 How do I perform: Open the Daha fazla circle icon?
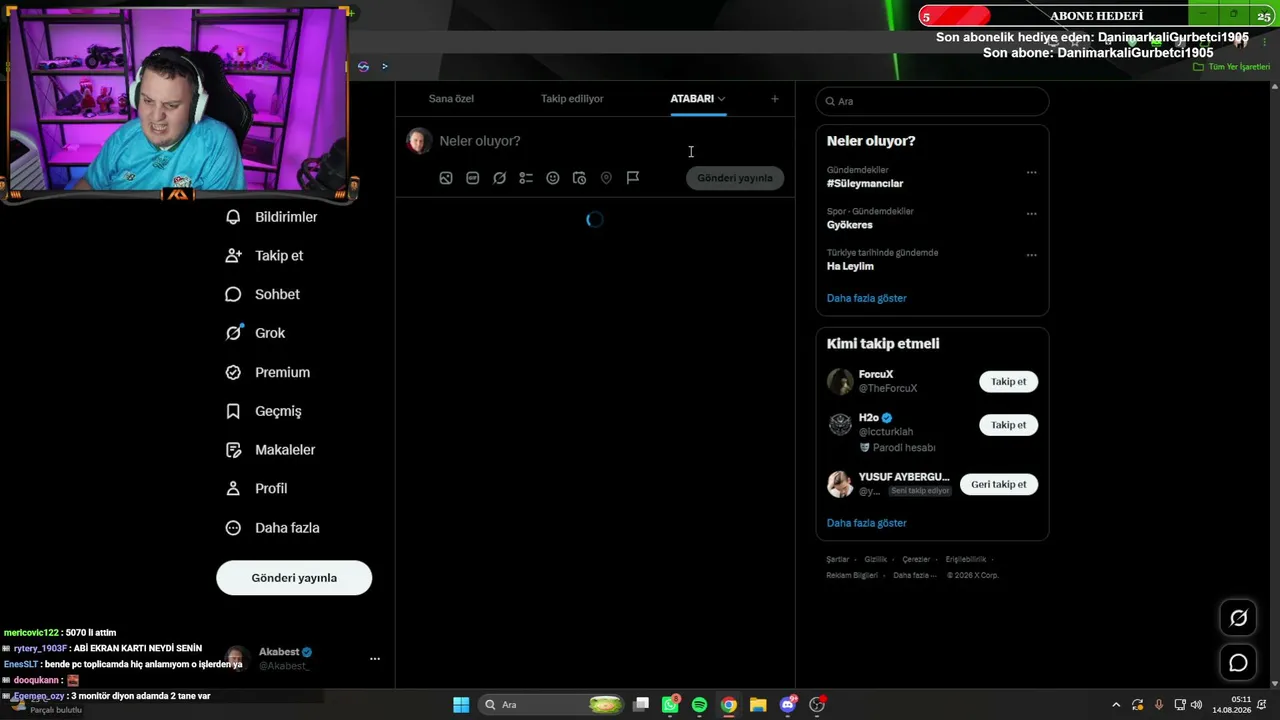coord(233,528)
